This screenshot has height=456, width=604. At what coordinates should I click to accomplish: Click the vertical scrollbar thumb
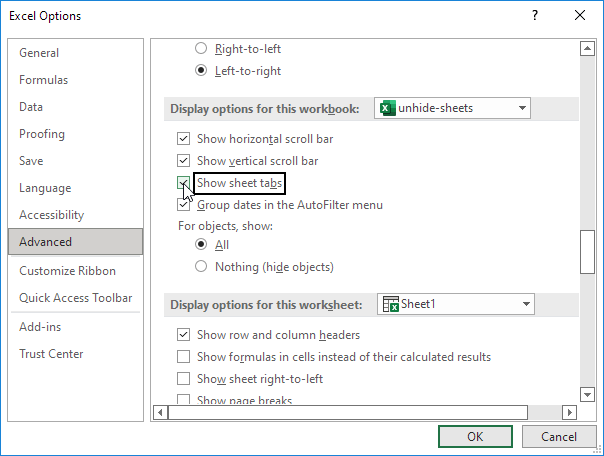(x=587, y=251)
